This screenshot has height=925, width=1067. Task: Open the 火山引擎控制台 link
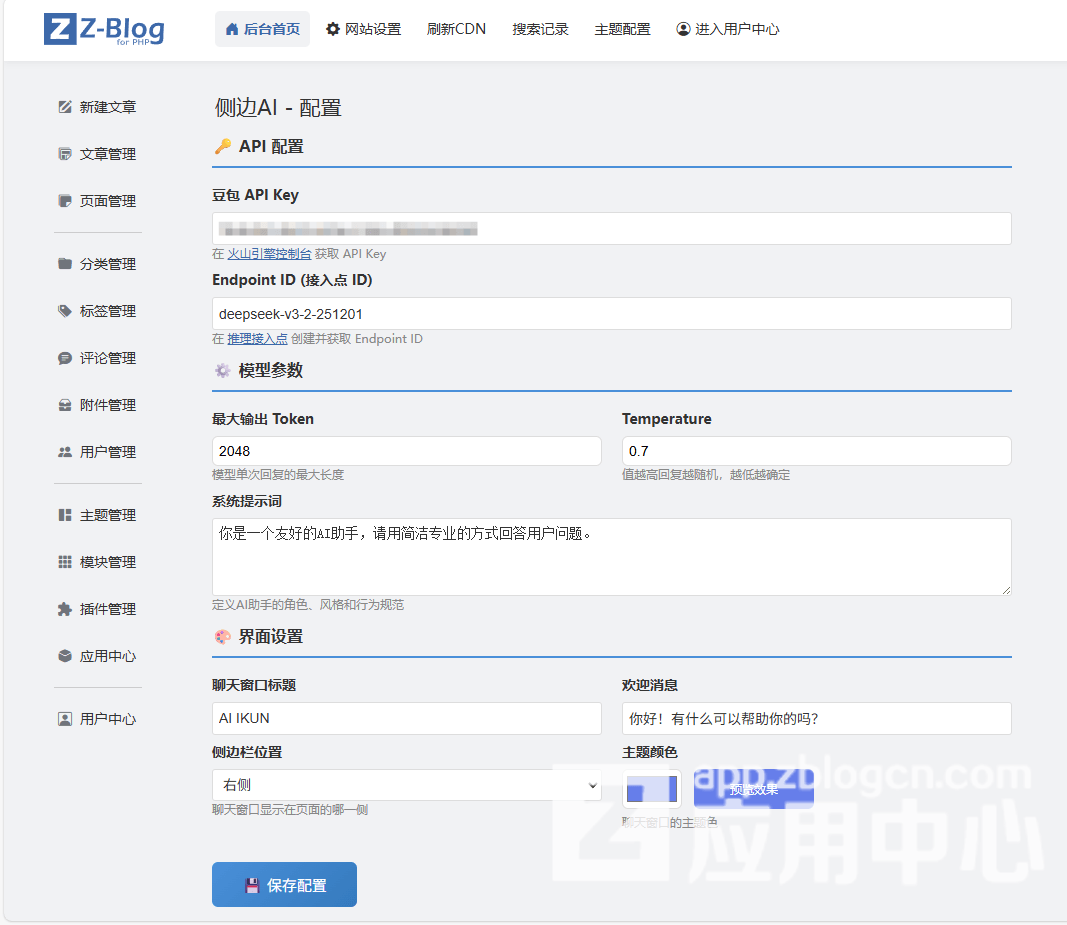[269, 254]
